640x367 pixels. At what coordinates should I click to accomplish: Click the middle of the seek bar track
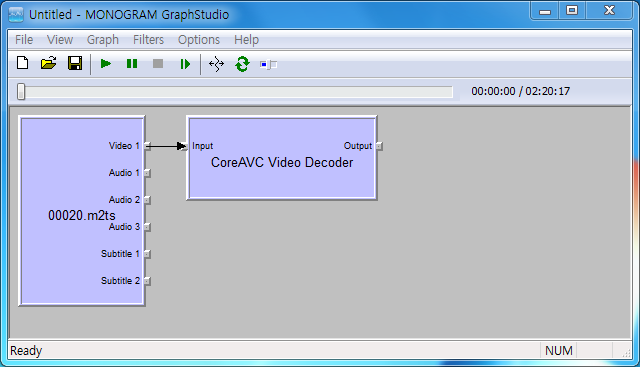tap(235, 92)
